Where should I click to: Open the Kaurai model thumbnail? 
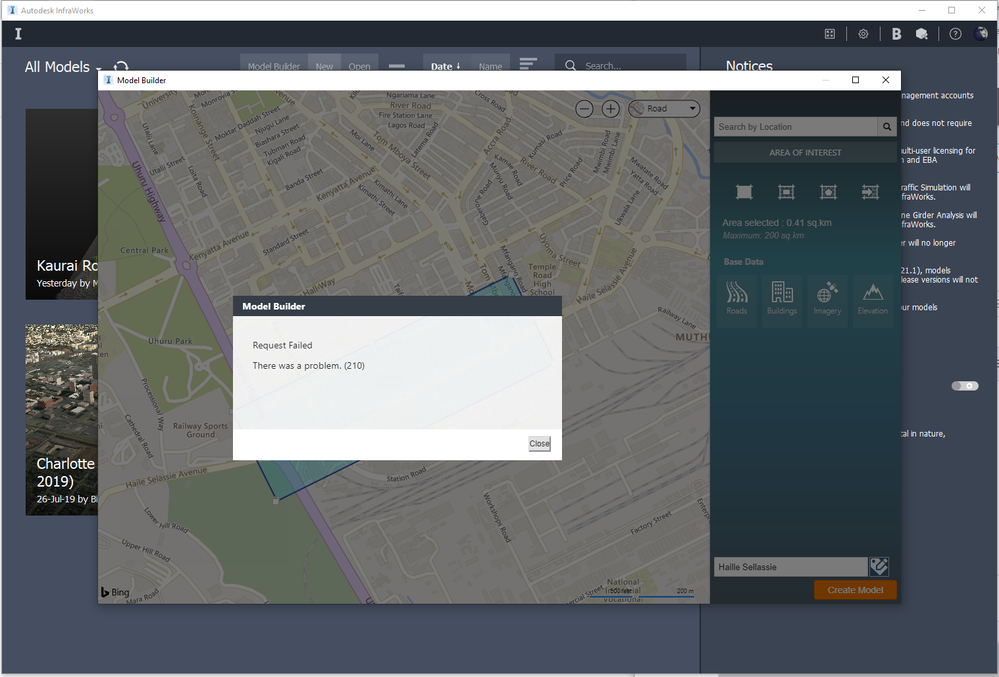[62, 204]
